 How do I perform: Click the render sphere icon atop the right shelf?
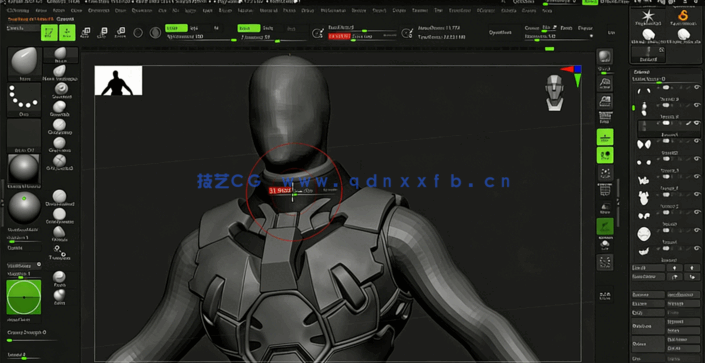click(x=605, y=57)
